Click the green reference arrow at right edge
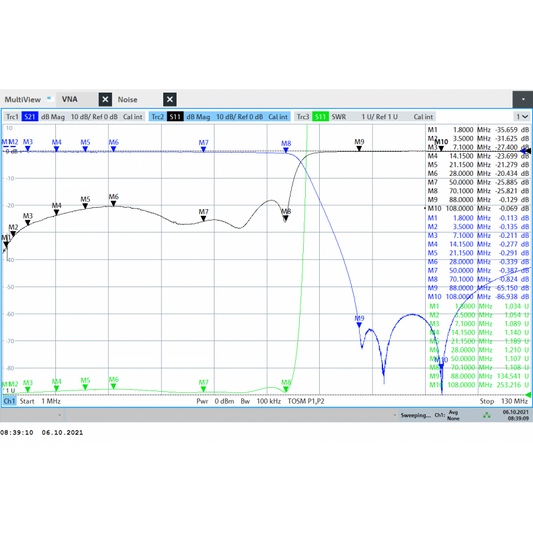Screen dimensions: 533x533 [528, 395]
